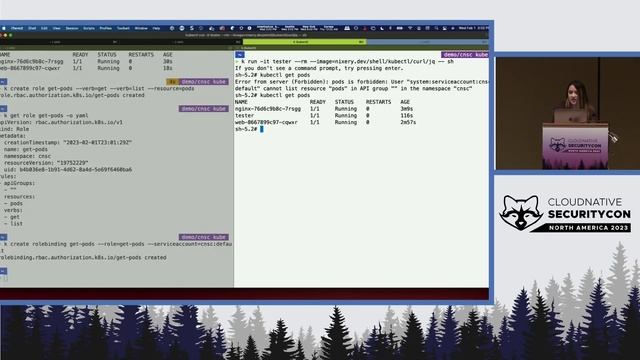Click the 'resources:' line
The width and height of the screenshot is (640, 360).
19,197
